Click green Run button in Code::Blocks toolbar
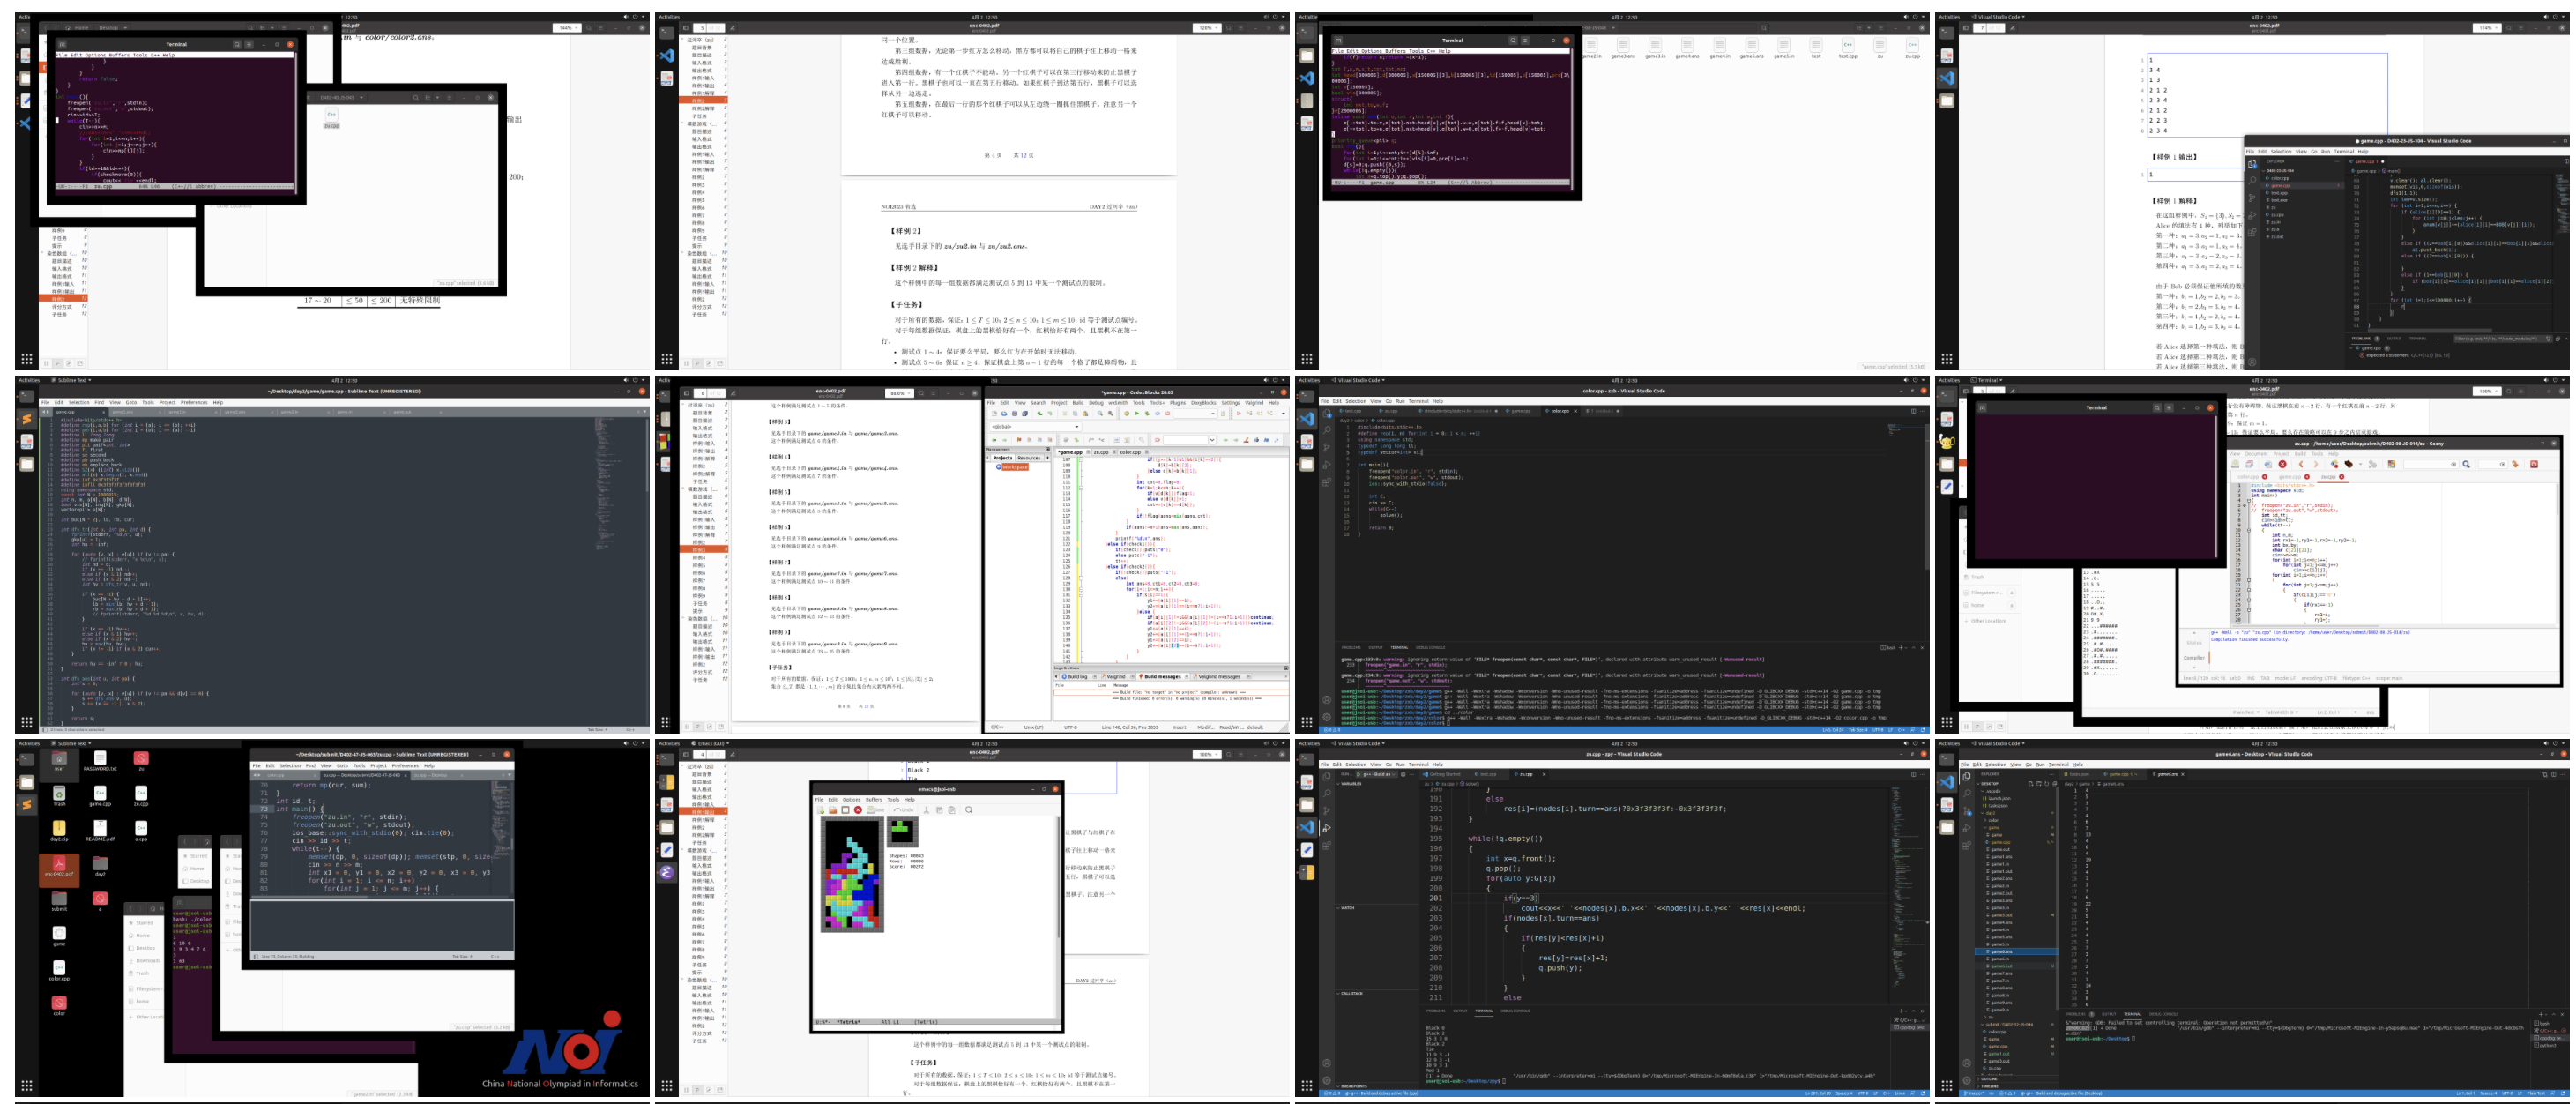This screenshot has width=2576, height=1104. tap(1137, 413)
